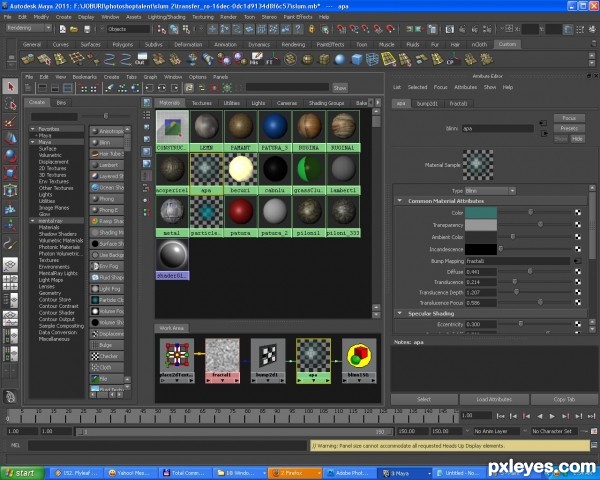Image resolution: width=600 pixels, height=480 pixels.
Task: Switch to the Bins tab
Action: click(x=61, y=103)
